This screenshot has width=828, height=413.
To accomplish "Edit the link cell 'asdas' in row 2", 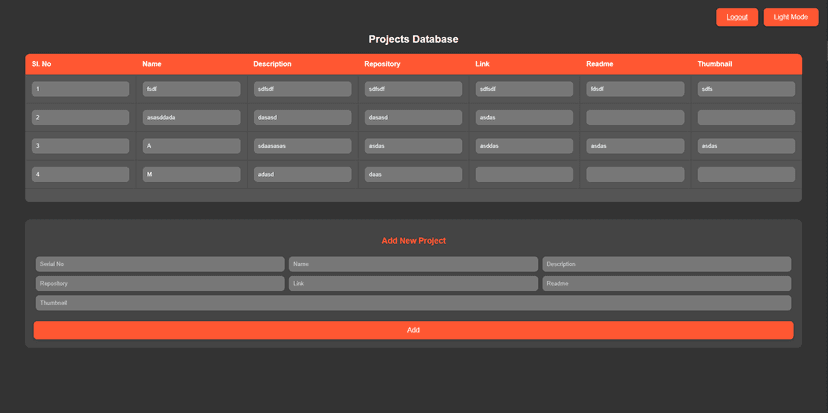I will pyautogui.click(x=524, y=117).
